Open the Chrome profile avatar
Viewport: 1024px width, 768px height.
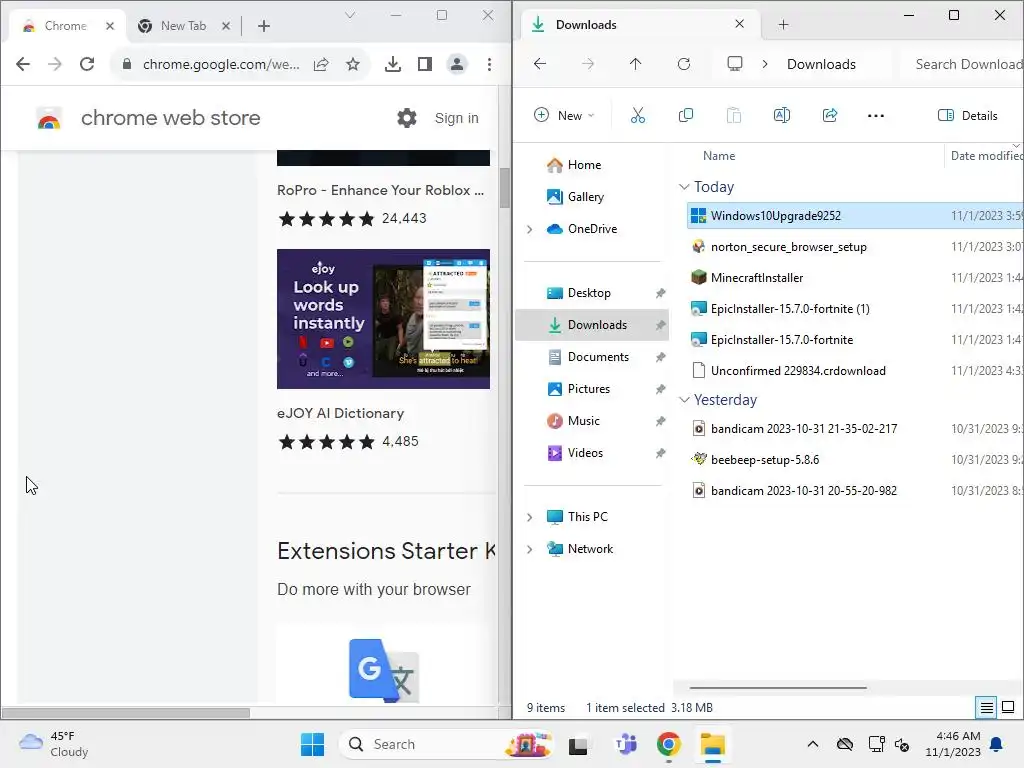pos(456,64)
